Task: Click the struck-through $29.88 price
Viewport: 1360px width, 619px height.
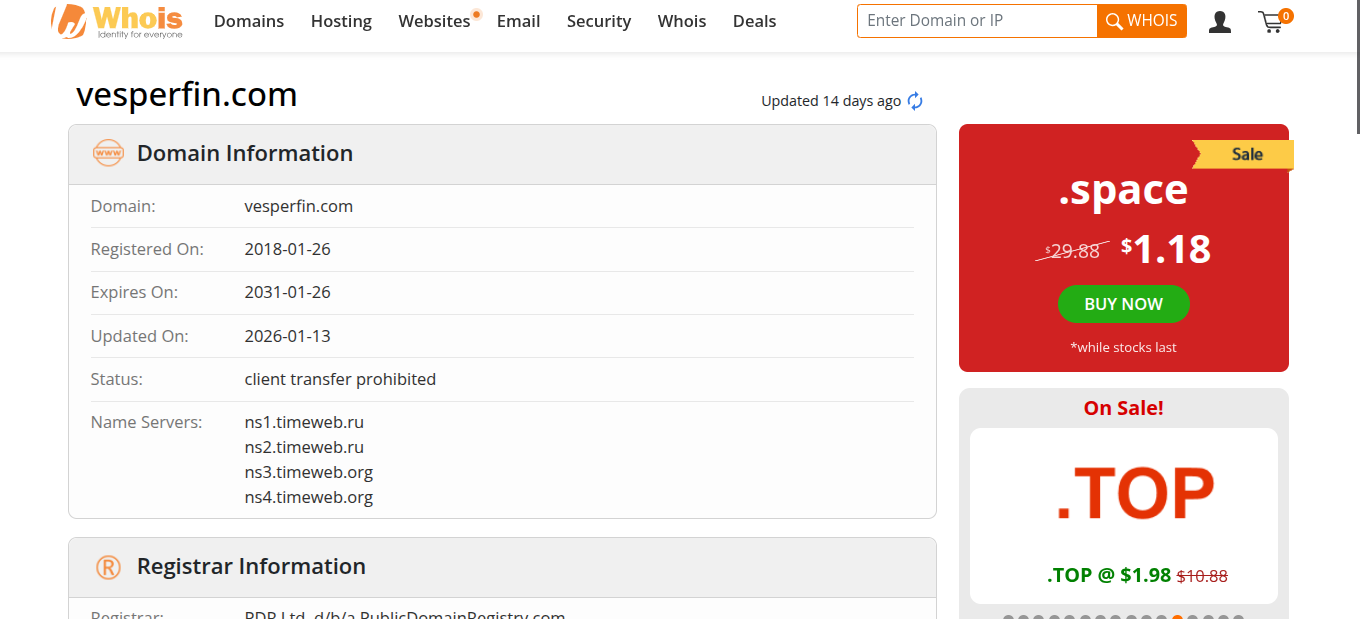Action: (x=1072, y=251)
